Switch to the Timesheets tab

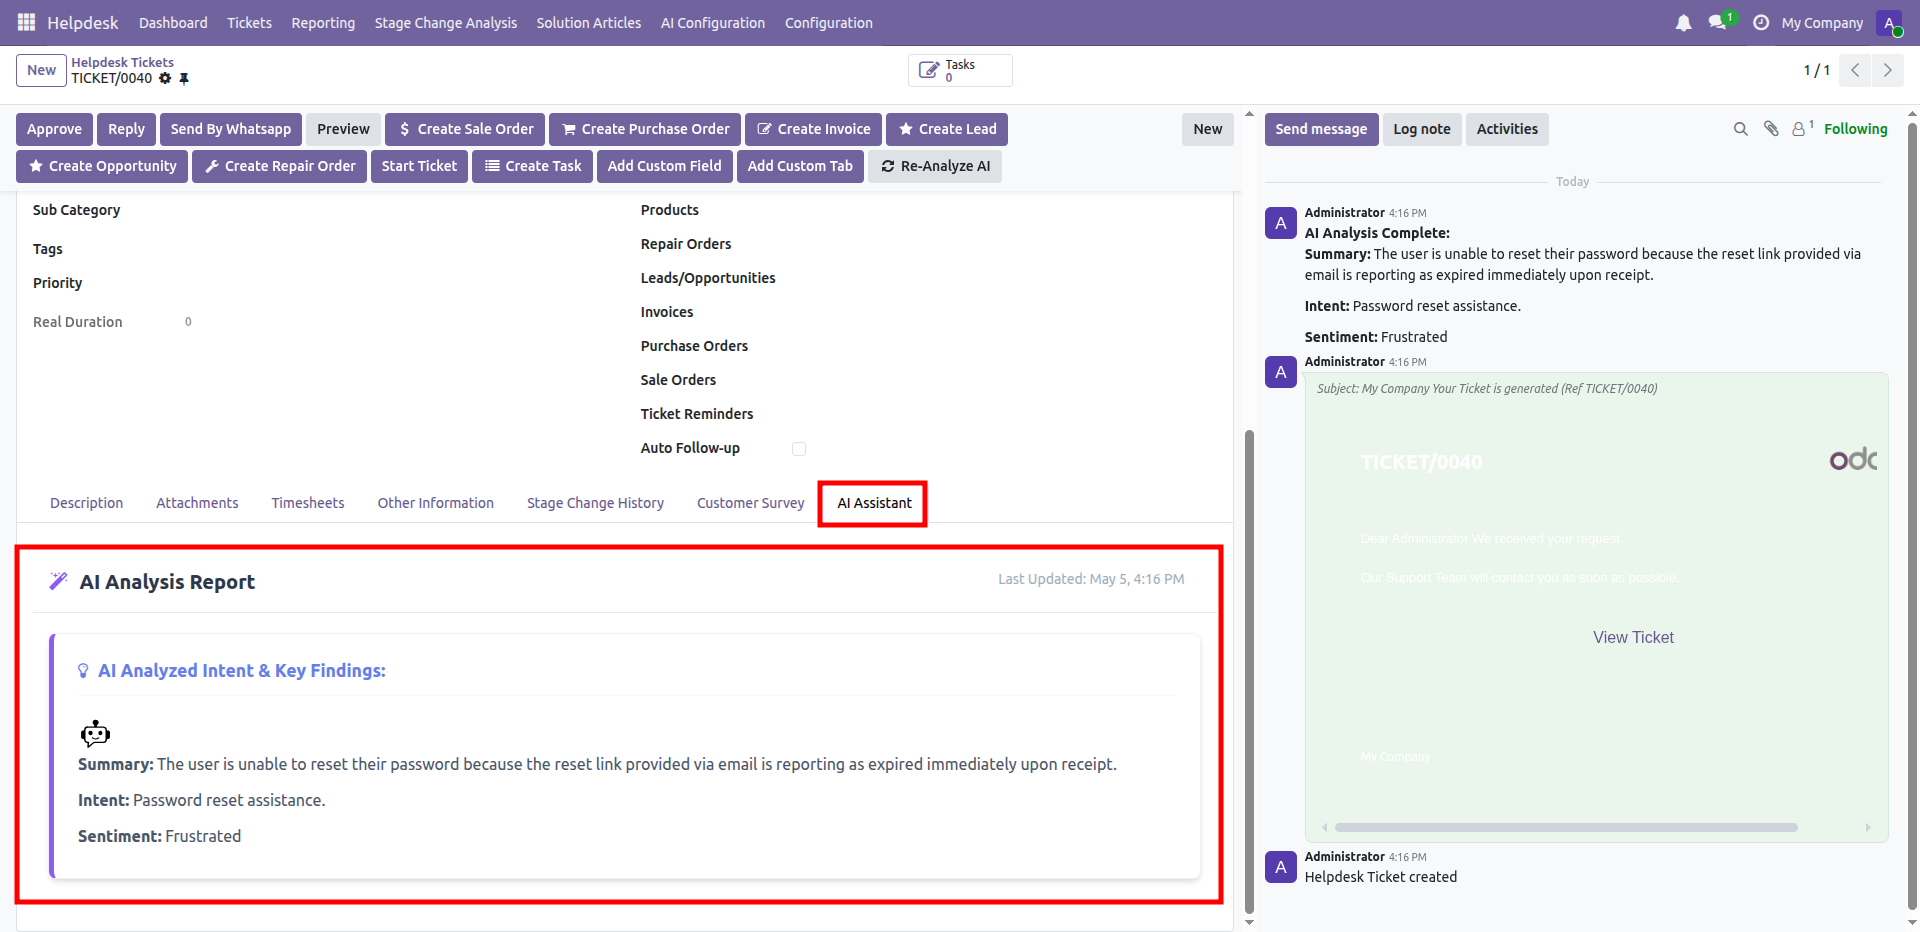coord(308,503)
